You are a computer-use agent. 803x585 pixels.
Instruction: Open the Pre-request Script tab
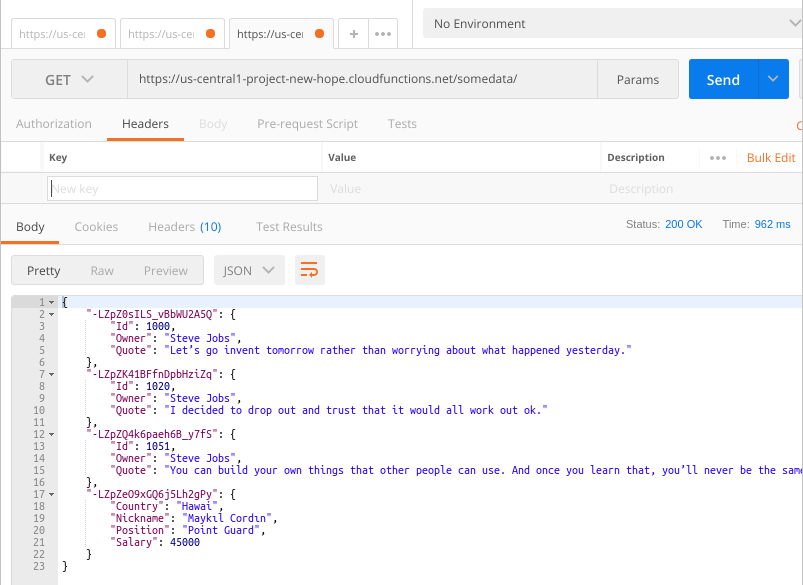pos(307,124)
